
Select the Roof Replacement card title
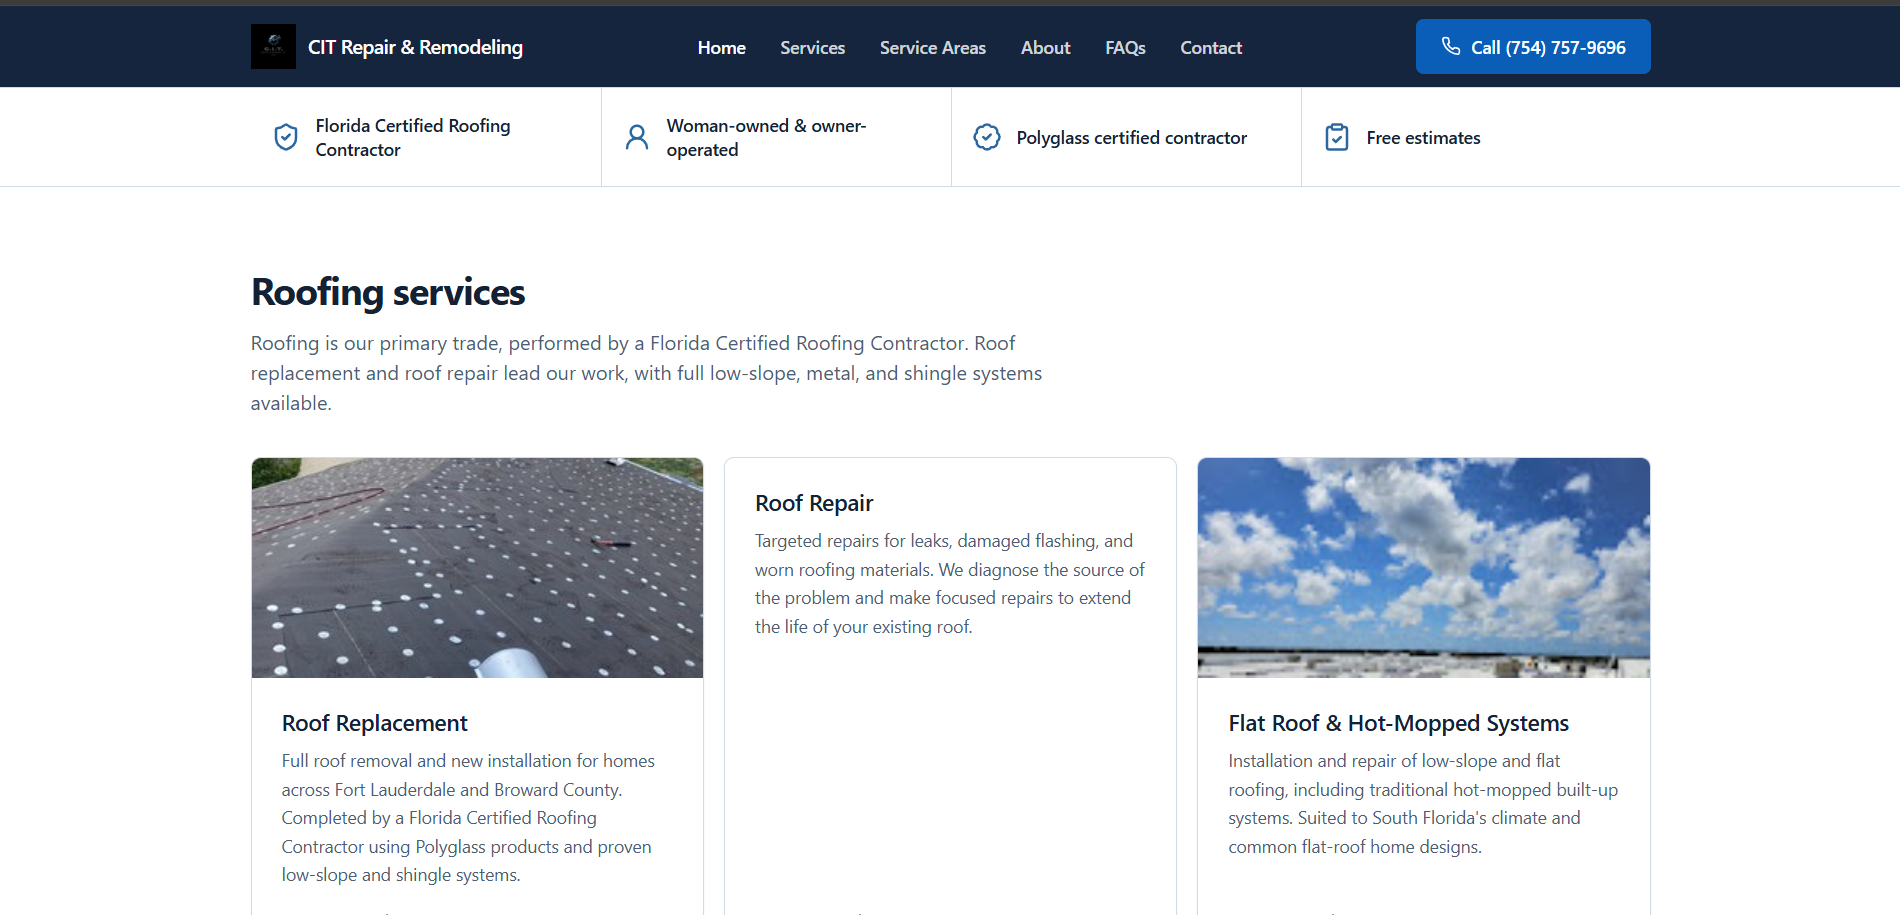375,723
